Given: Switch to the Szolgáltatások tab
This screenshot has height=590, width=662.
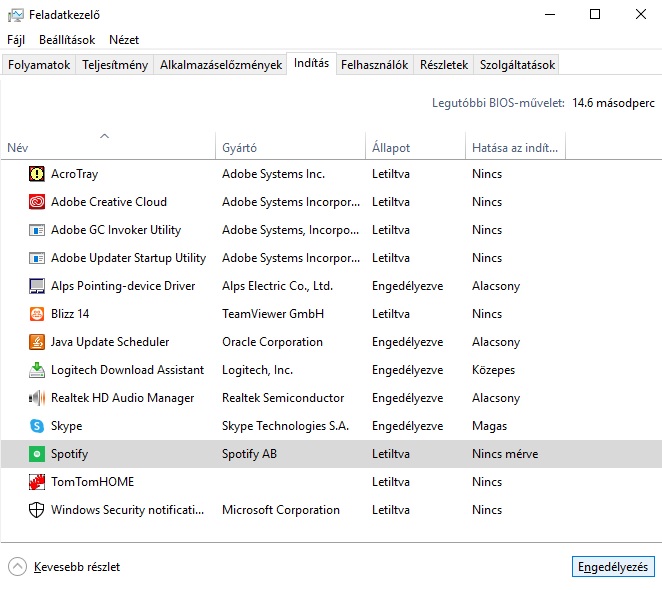Looking at the screenshot, I should [x=517, y=65].
